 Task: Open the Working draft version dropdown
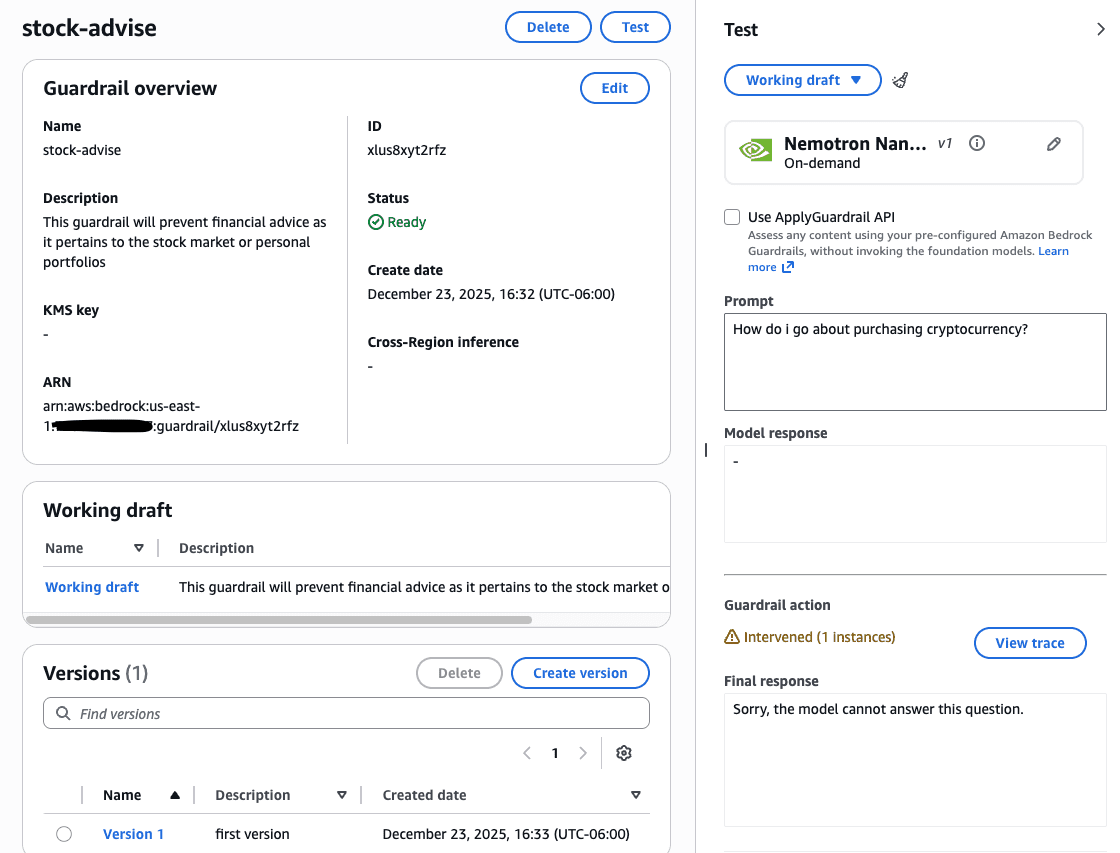click(x=802, y=80)
